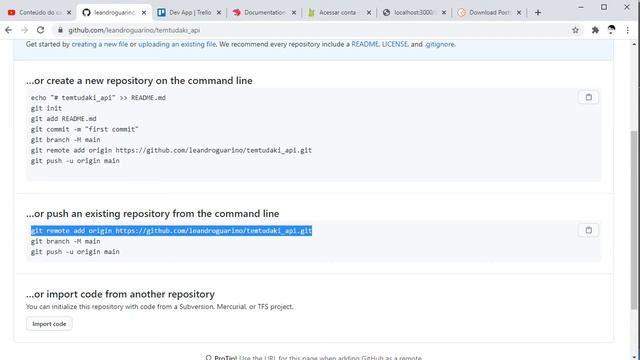
Task: Close the Documentation tab
Action: point(294,13)
